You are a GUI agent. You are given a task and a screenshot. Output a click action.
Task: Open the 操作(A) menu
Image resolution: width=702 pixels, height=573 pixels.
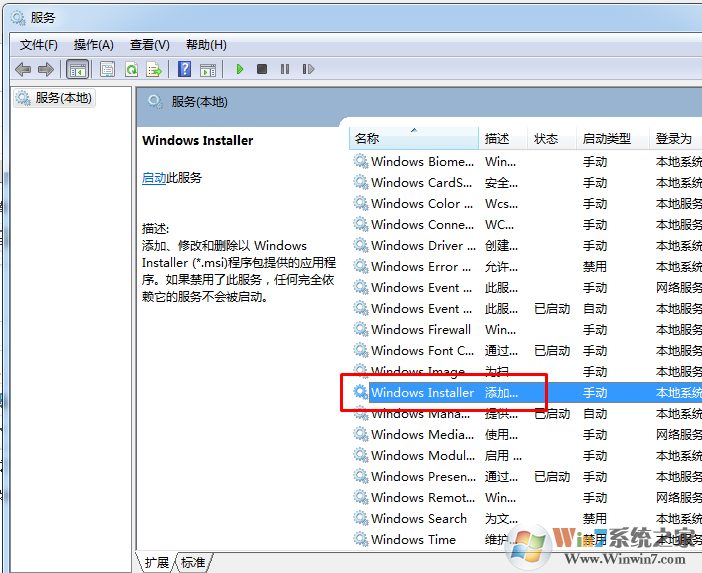[x=94, y=45]
